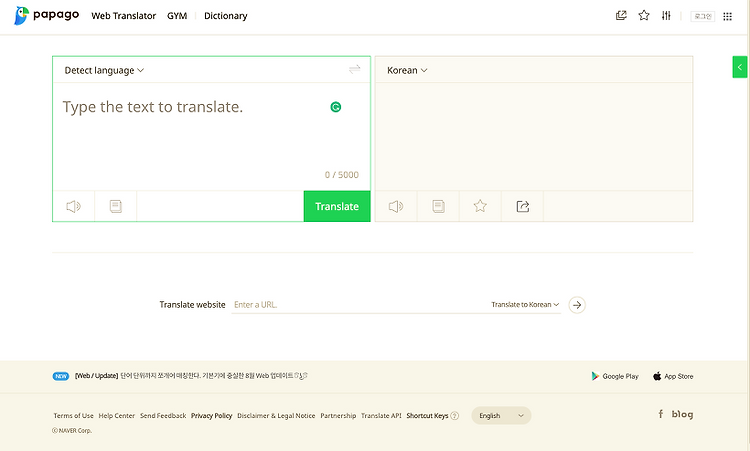Open the Dictionary menu item

pos(226,16)
